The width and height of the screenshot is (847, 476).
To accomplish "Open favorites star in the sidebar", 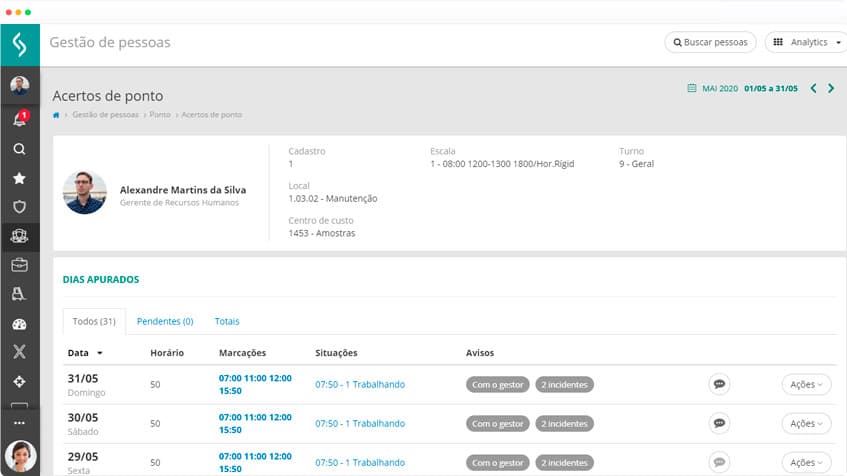I will 19,178.
